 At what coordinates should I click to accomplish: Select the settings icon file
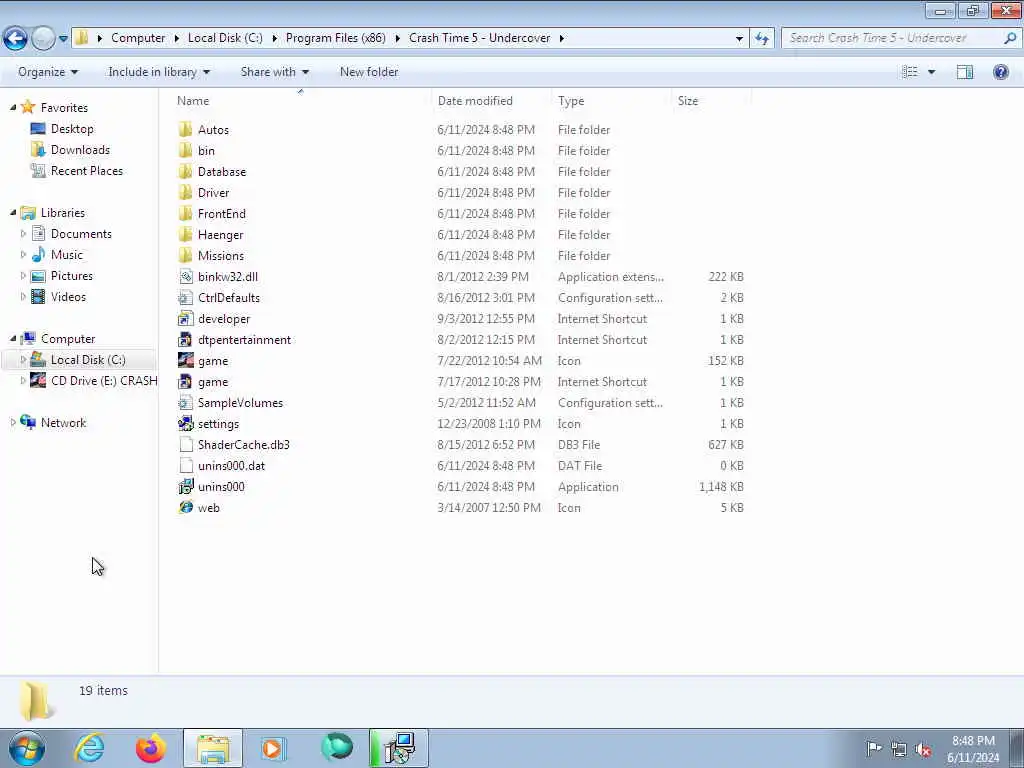[186, 423]
